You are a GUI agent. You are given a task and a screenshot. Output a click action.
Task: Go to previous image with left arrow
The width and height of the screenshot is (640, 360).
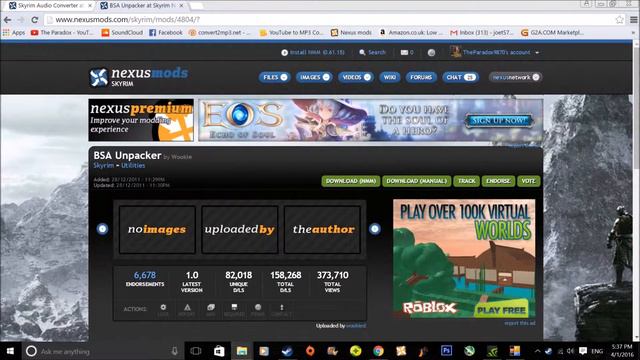point(102,229)
